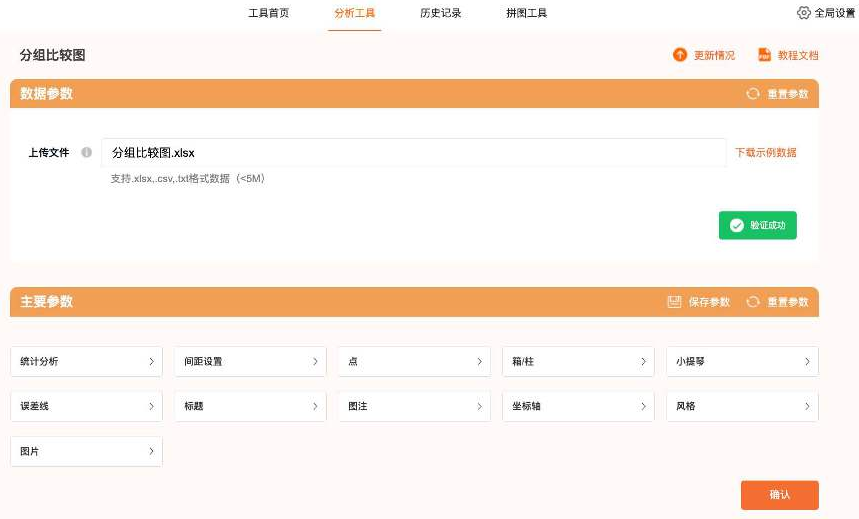This screenshot has width=859, height=519.
Task: Click the 支持.xlsx,.csv,.txt格式数据 hint text
Action: pyautogui.click(x=188, y=179)
